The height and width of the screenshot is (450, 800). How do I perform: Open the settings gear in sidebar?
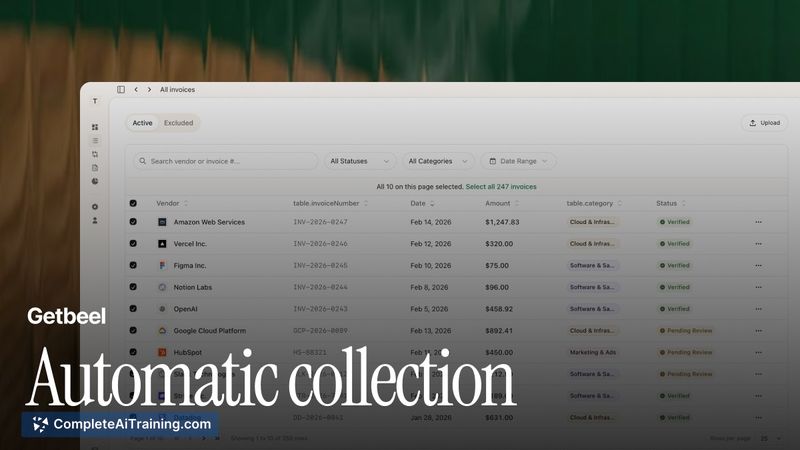pyautogui.click(x=95, y=207)
